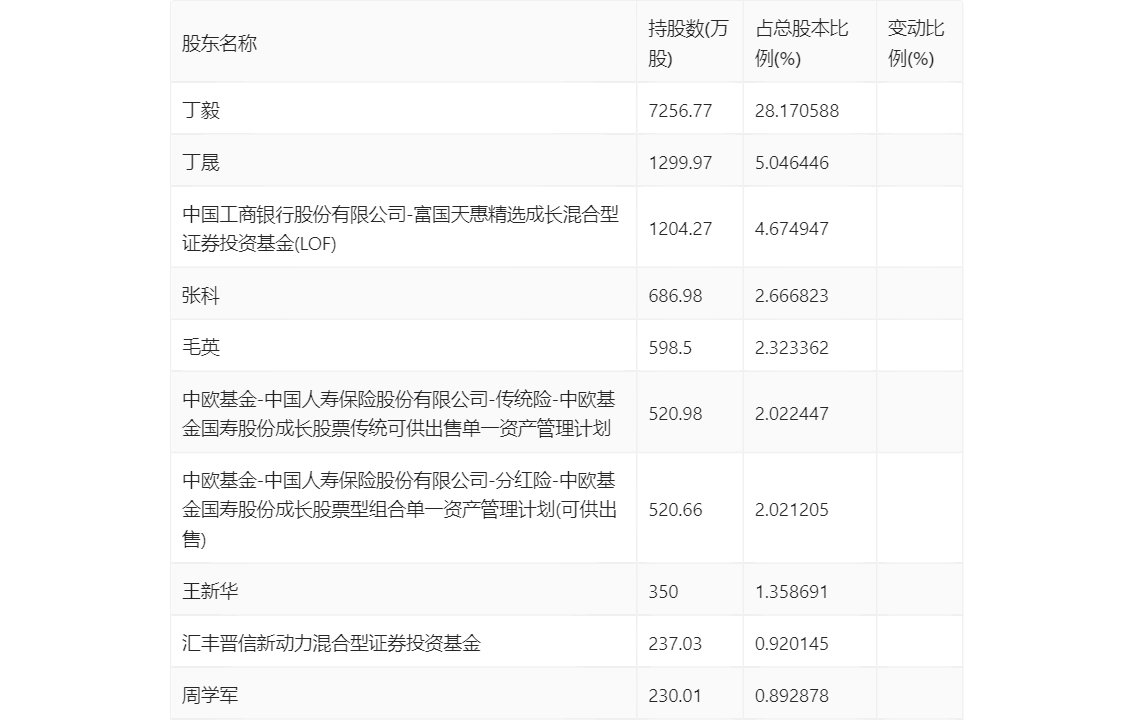Viewport: 1134px width, 720px height.
Task: Click the percentage 2.021205
Action: [792, 510]
